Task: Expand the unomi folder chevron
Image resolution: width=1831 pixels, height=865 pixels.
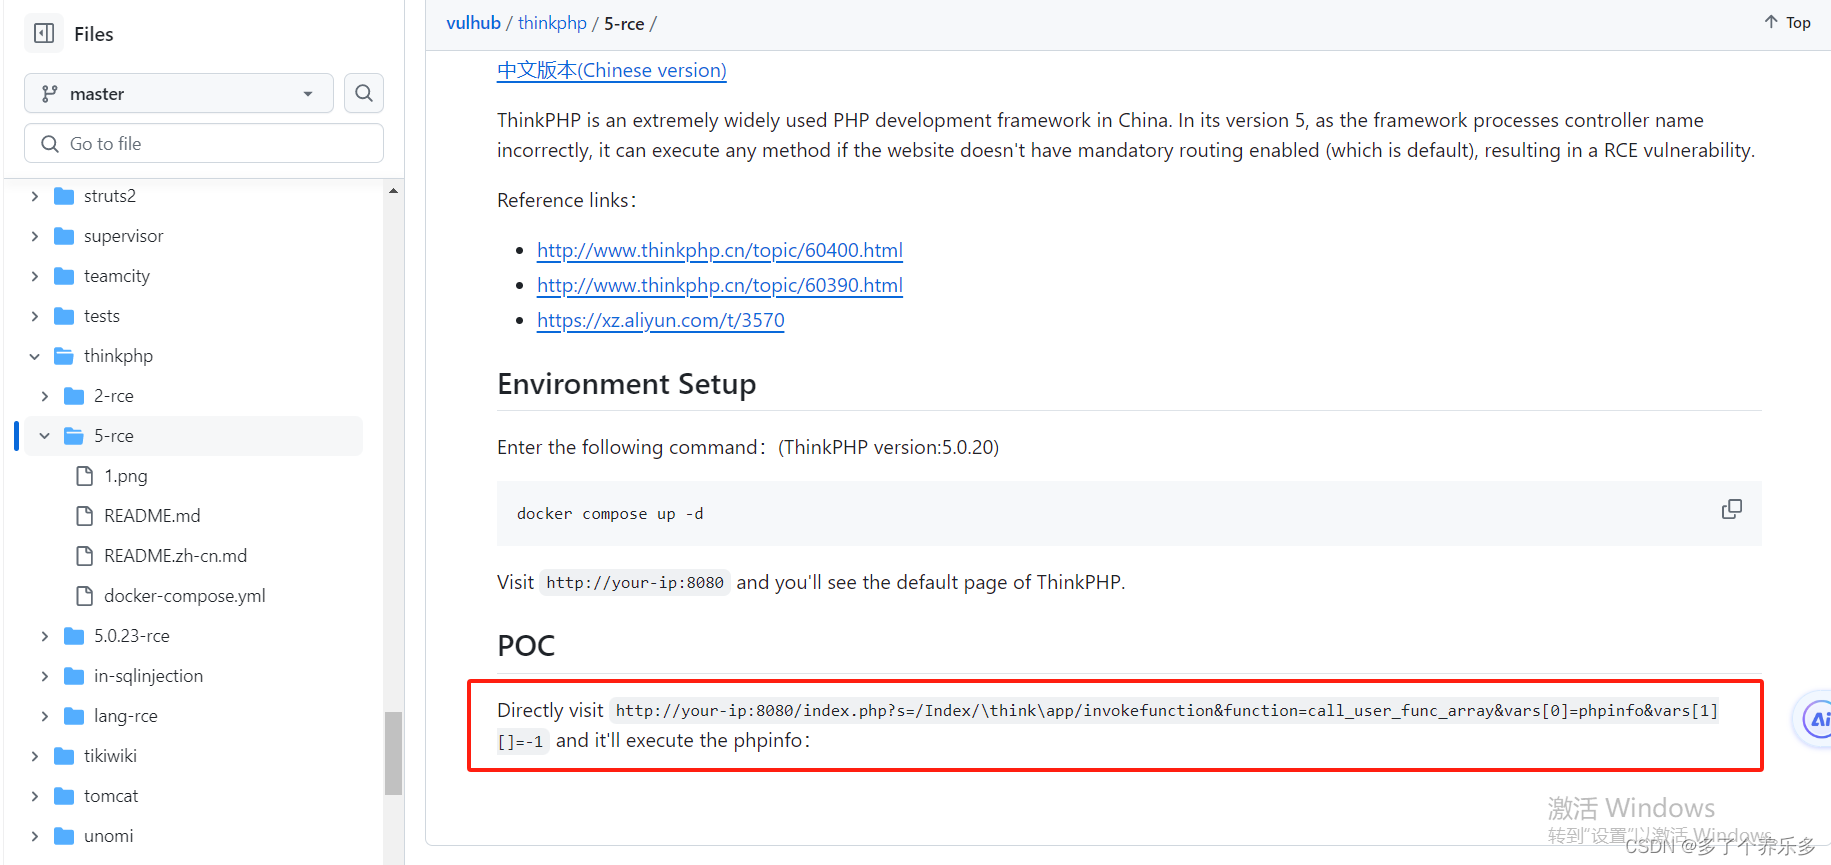Action: click(35, 836)
